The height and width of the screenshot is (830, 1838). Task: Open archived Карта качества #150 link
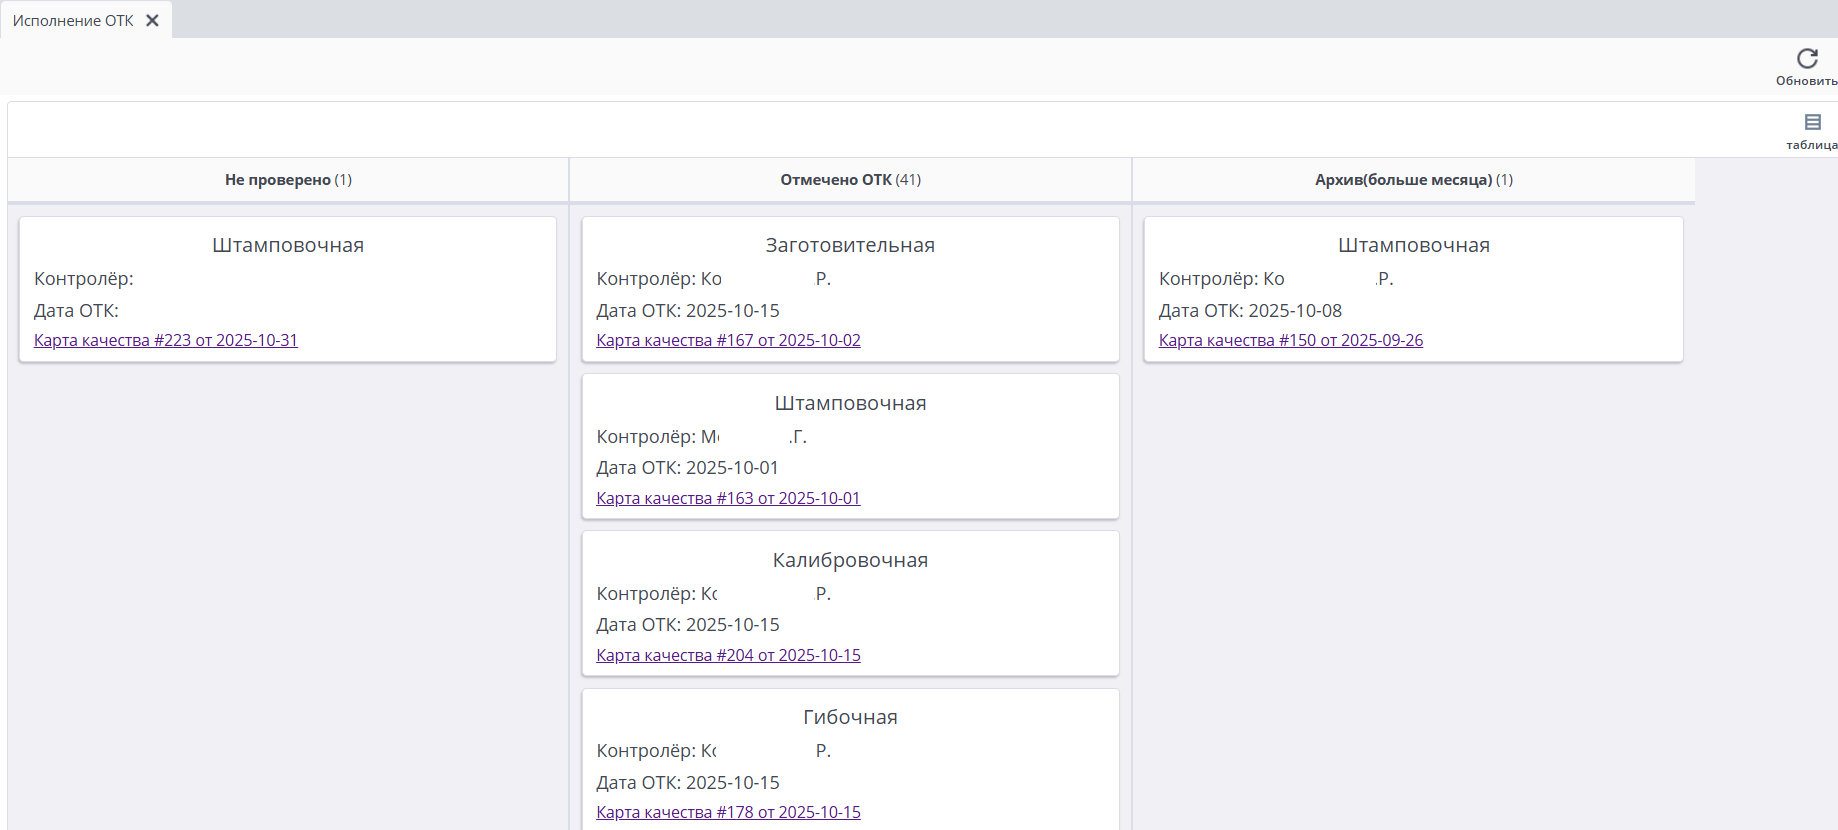tap(1290, 340)
